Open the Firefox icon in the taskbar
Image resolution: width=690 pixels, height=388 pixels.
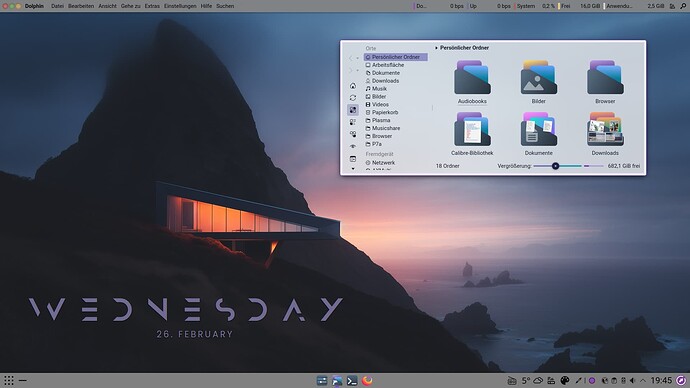pos(367,381)
